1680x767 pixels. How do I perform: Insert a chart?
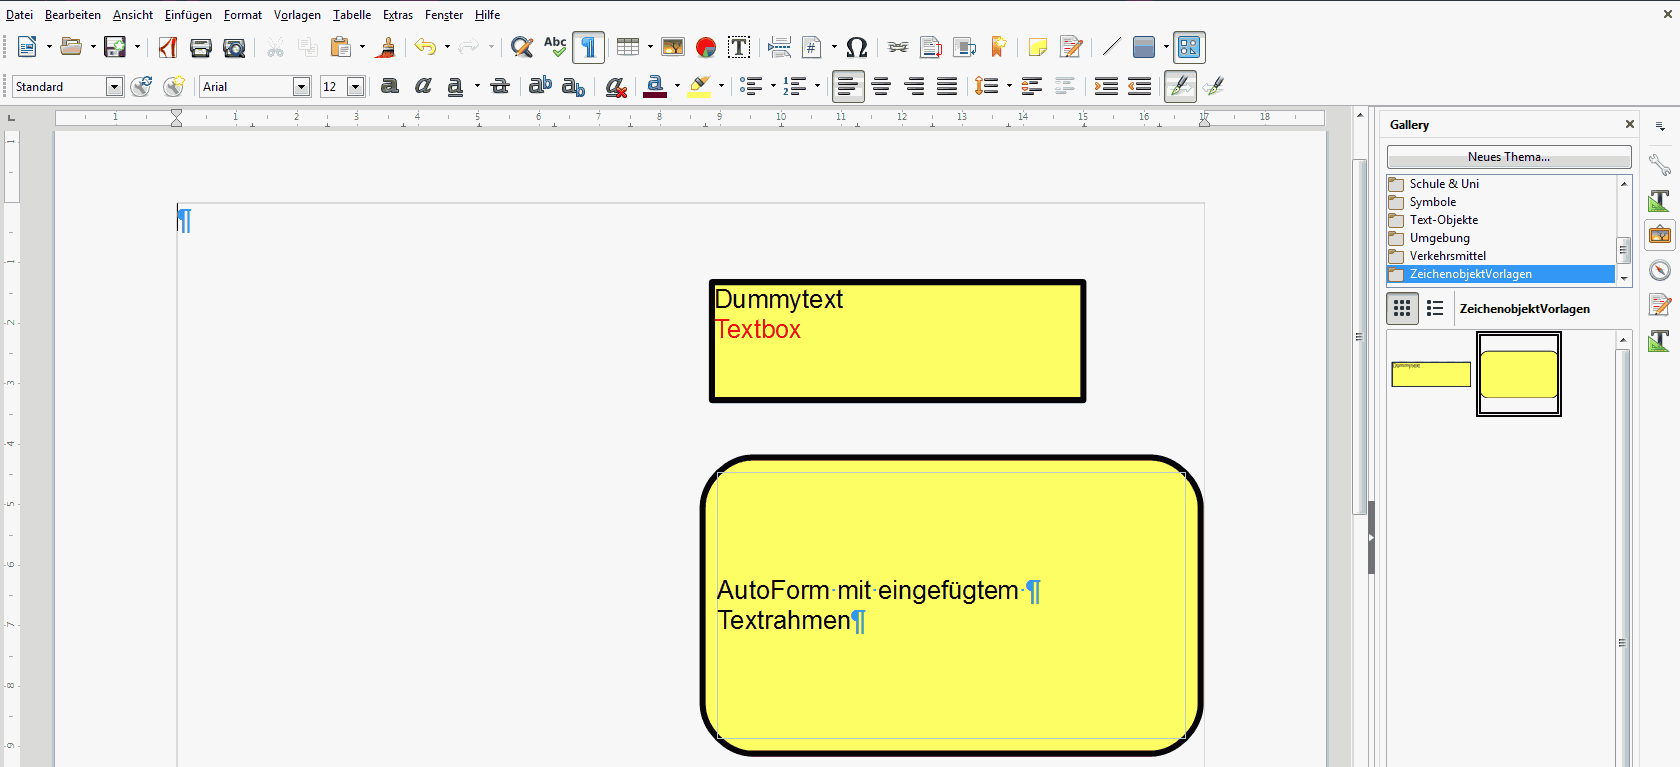(x=706, y=47)
